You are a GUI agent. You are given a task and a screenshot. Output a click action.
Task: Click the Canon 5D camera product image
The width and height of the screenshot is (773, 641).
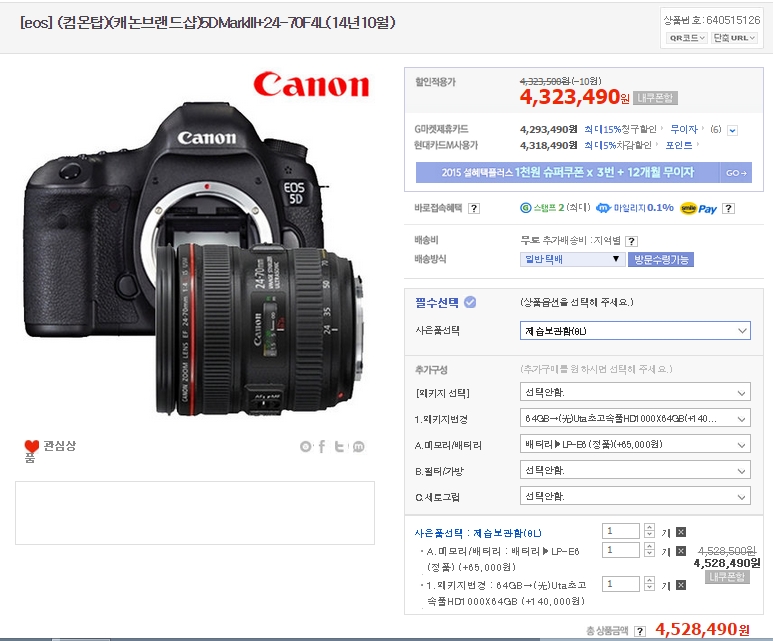tap(195, 259)
